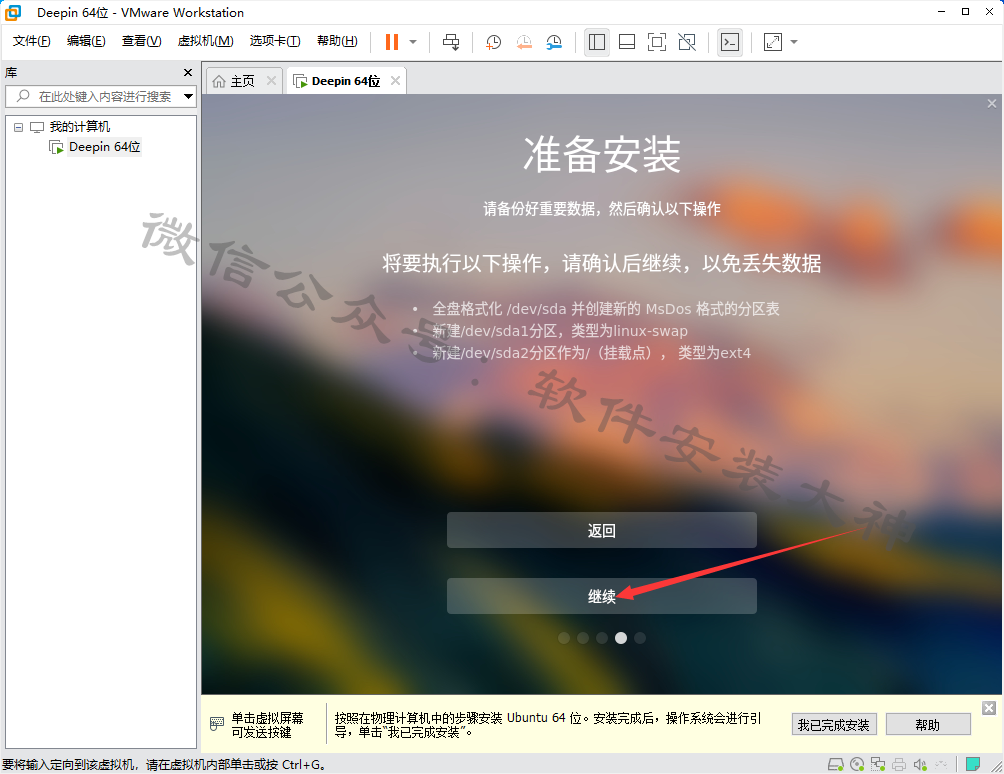Open the snapshot manager

pos(554,42)
